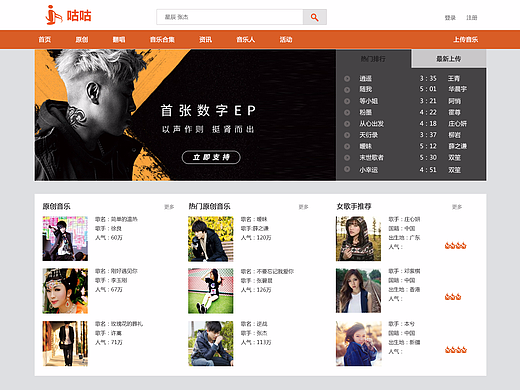The width and height of the screenshot is (520, 390).
Task: Open the third female singer's photo
Action: pyautogui.click(x=358, y=343)
